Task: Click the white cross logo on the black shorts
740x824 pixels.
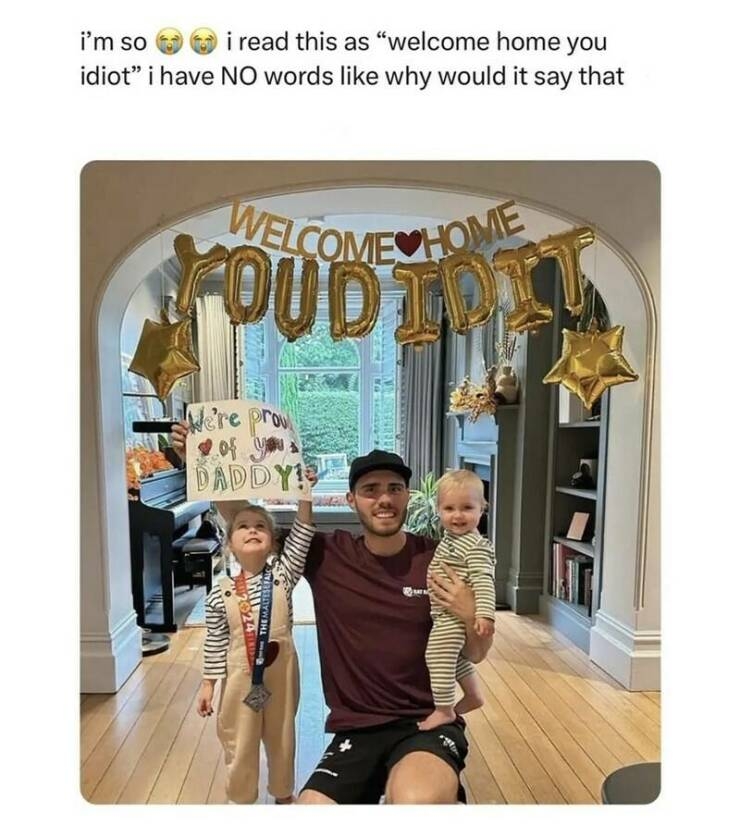Action: pyautogui.click(x=344, y=747)
